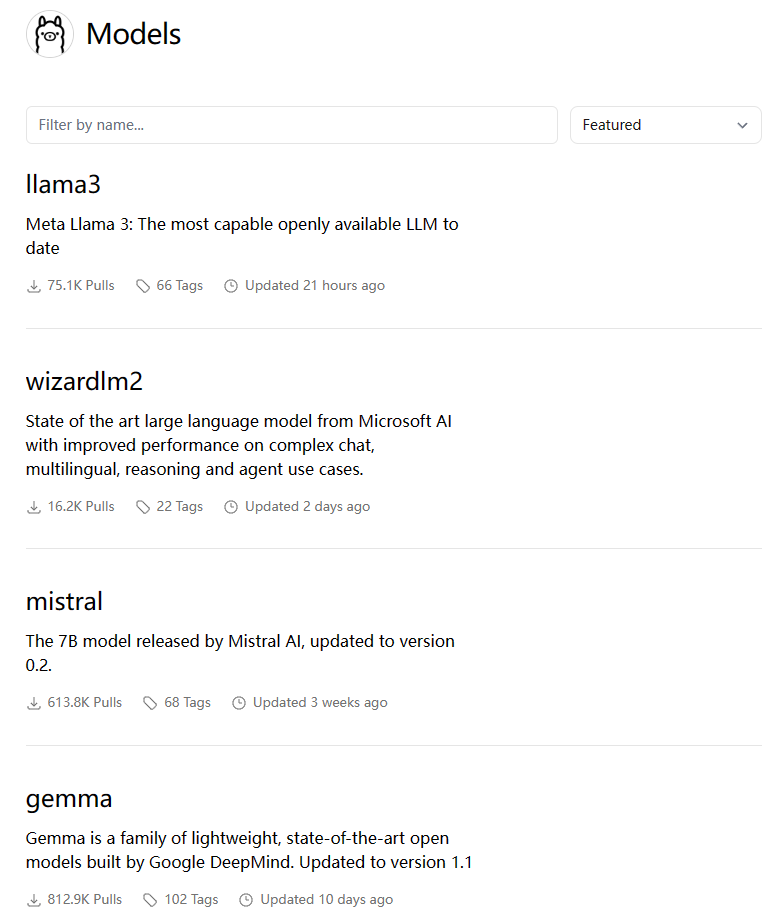This screenshot has height=920, width=769.
Task: Click the tag icon beside 22 Tags
Action: click(143, 507)
